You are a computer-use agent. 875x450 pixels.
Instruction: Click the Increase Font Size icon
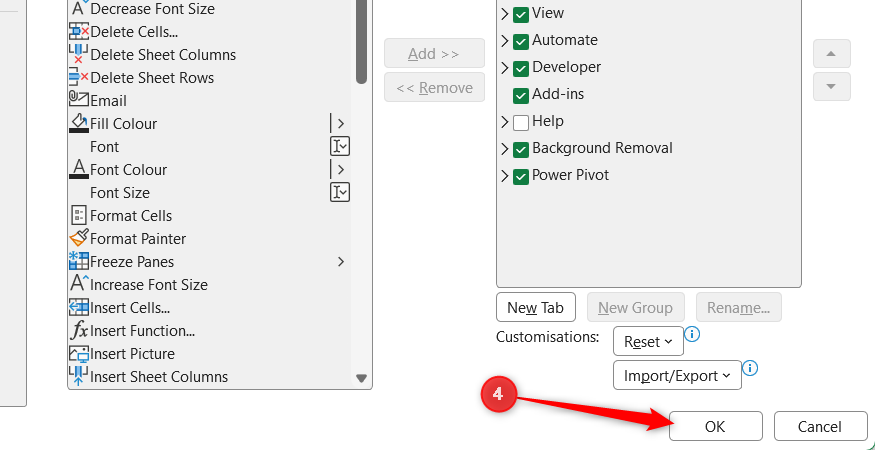click(79, 284)
